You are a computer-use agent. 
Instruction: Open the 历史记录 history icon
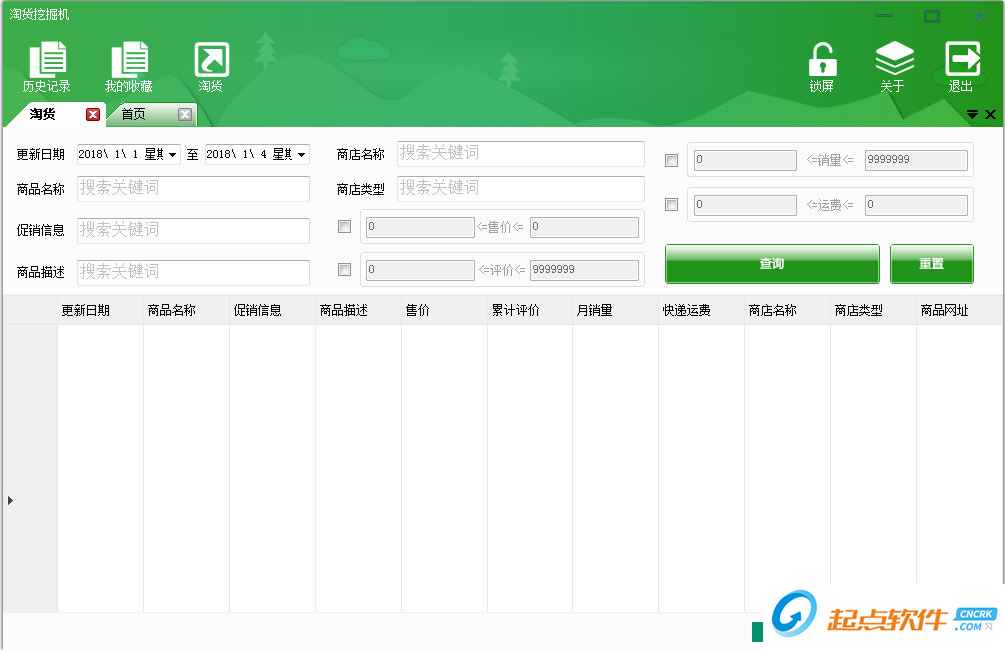click(x=47, y=67)
